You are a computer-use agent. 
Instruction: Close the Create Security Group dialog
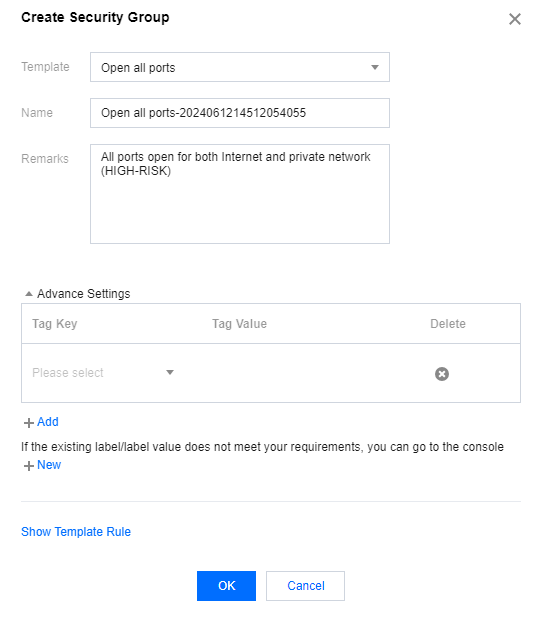(515, 19)
